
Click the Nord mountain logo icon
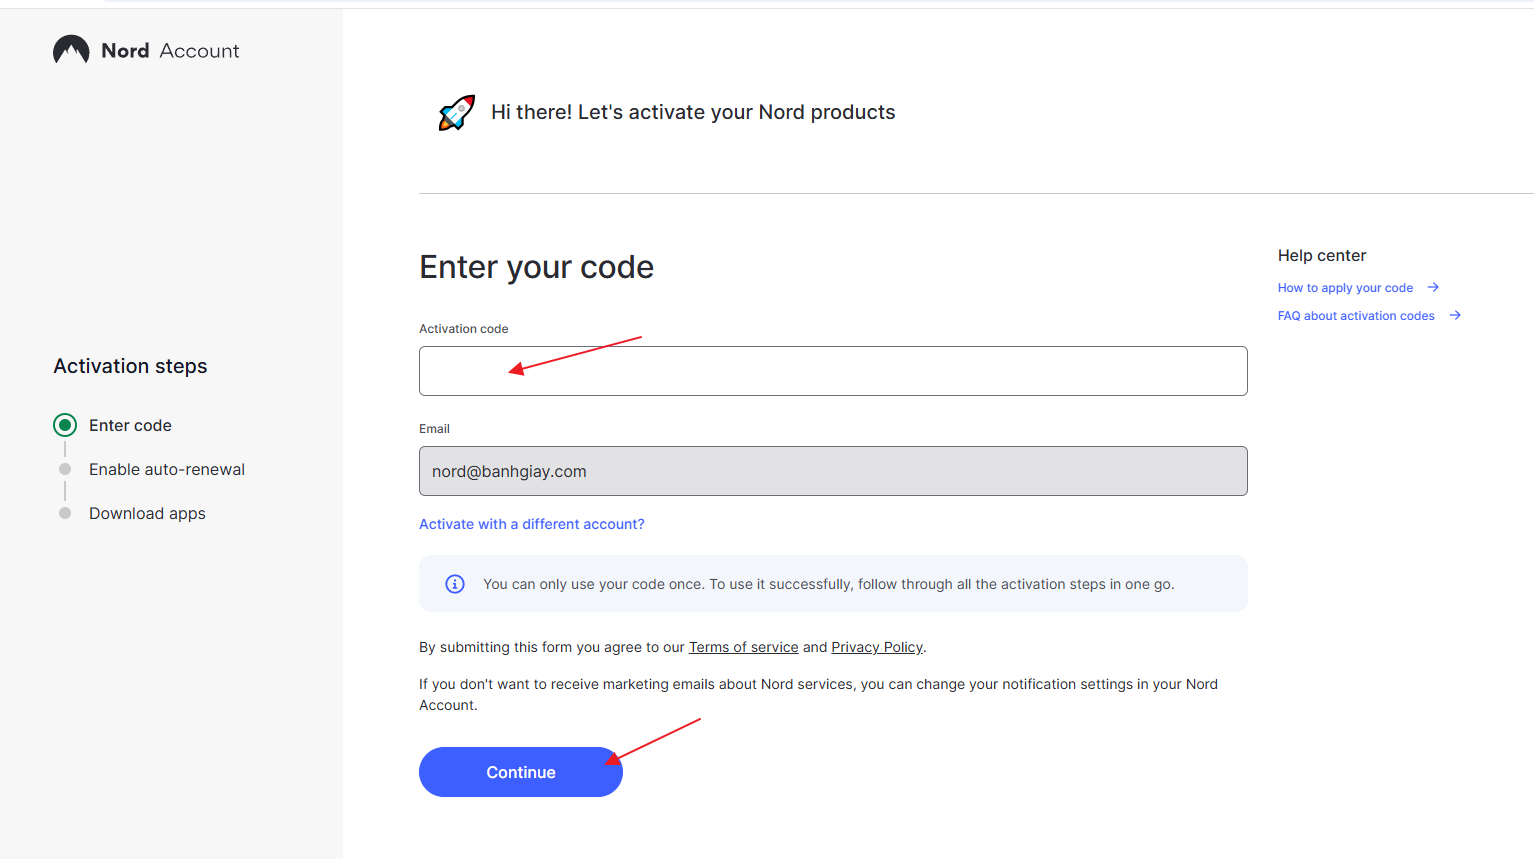point(71,50)
